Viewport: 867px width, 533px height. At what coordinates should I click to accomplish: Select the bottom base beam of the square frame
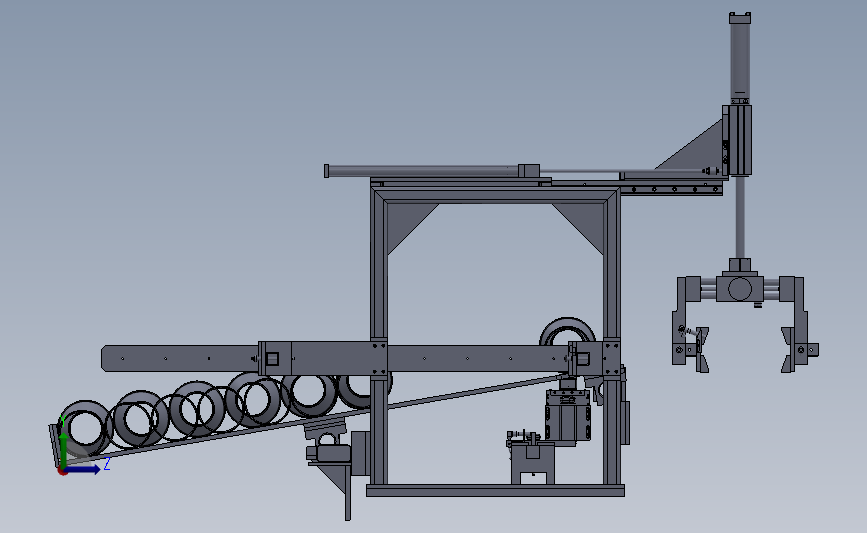point(495,490)
